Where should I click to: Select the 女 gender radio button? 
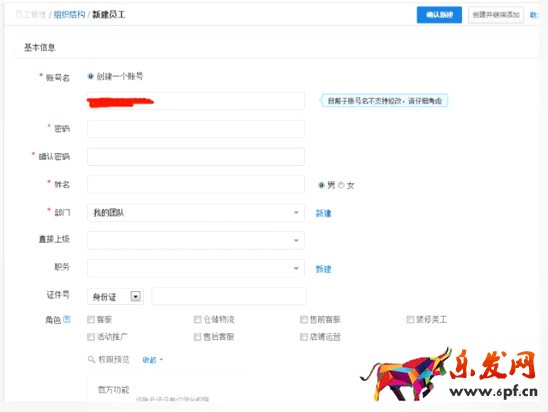tap(341, 185)
